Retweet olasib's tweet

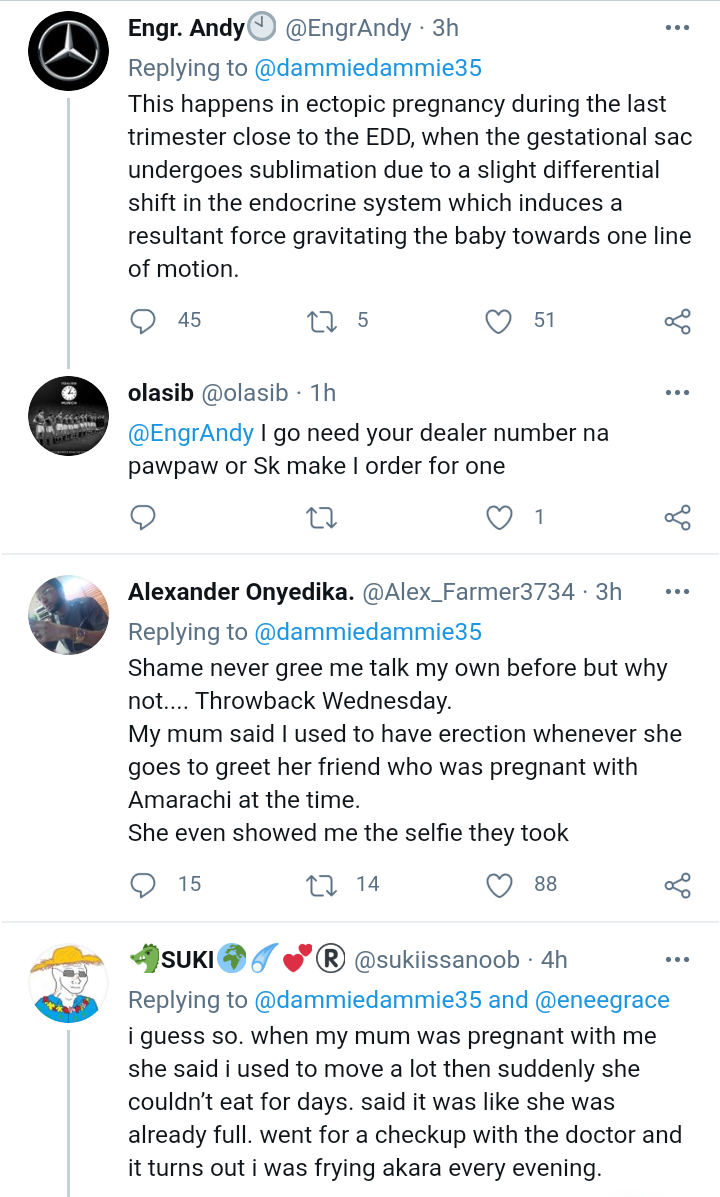322,517
